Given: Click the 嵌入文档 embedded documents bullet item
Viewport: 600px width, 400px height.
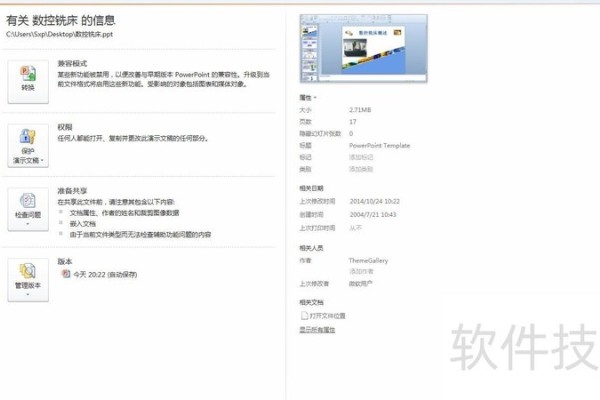Looking at the screenshot, I should coord(83,224).
